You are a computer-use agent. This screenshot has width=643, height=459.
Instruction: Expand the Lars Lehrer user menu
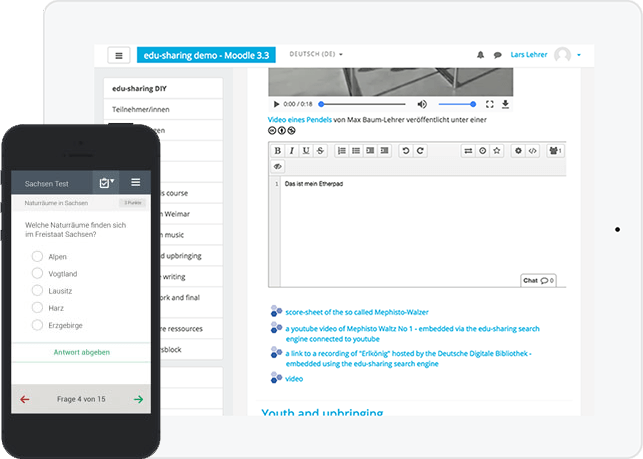[x=579, y=55]
